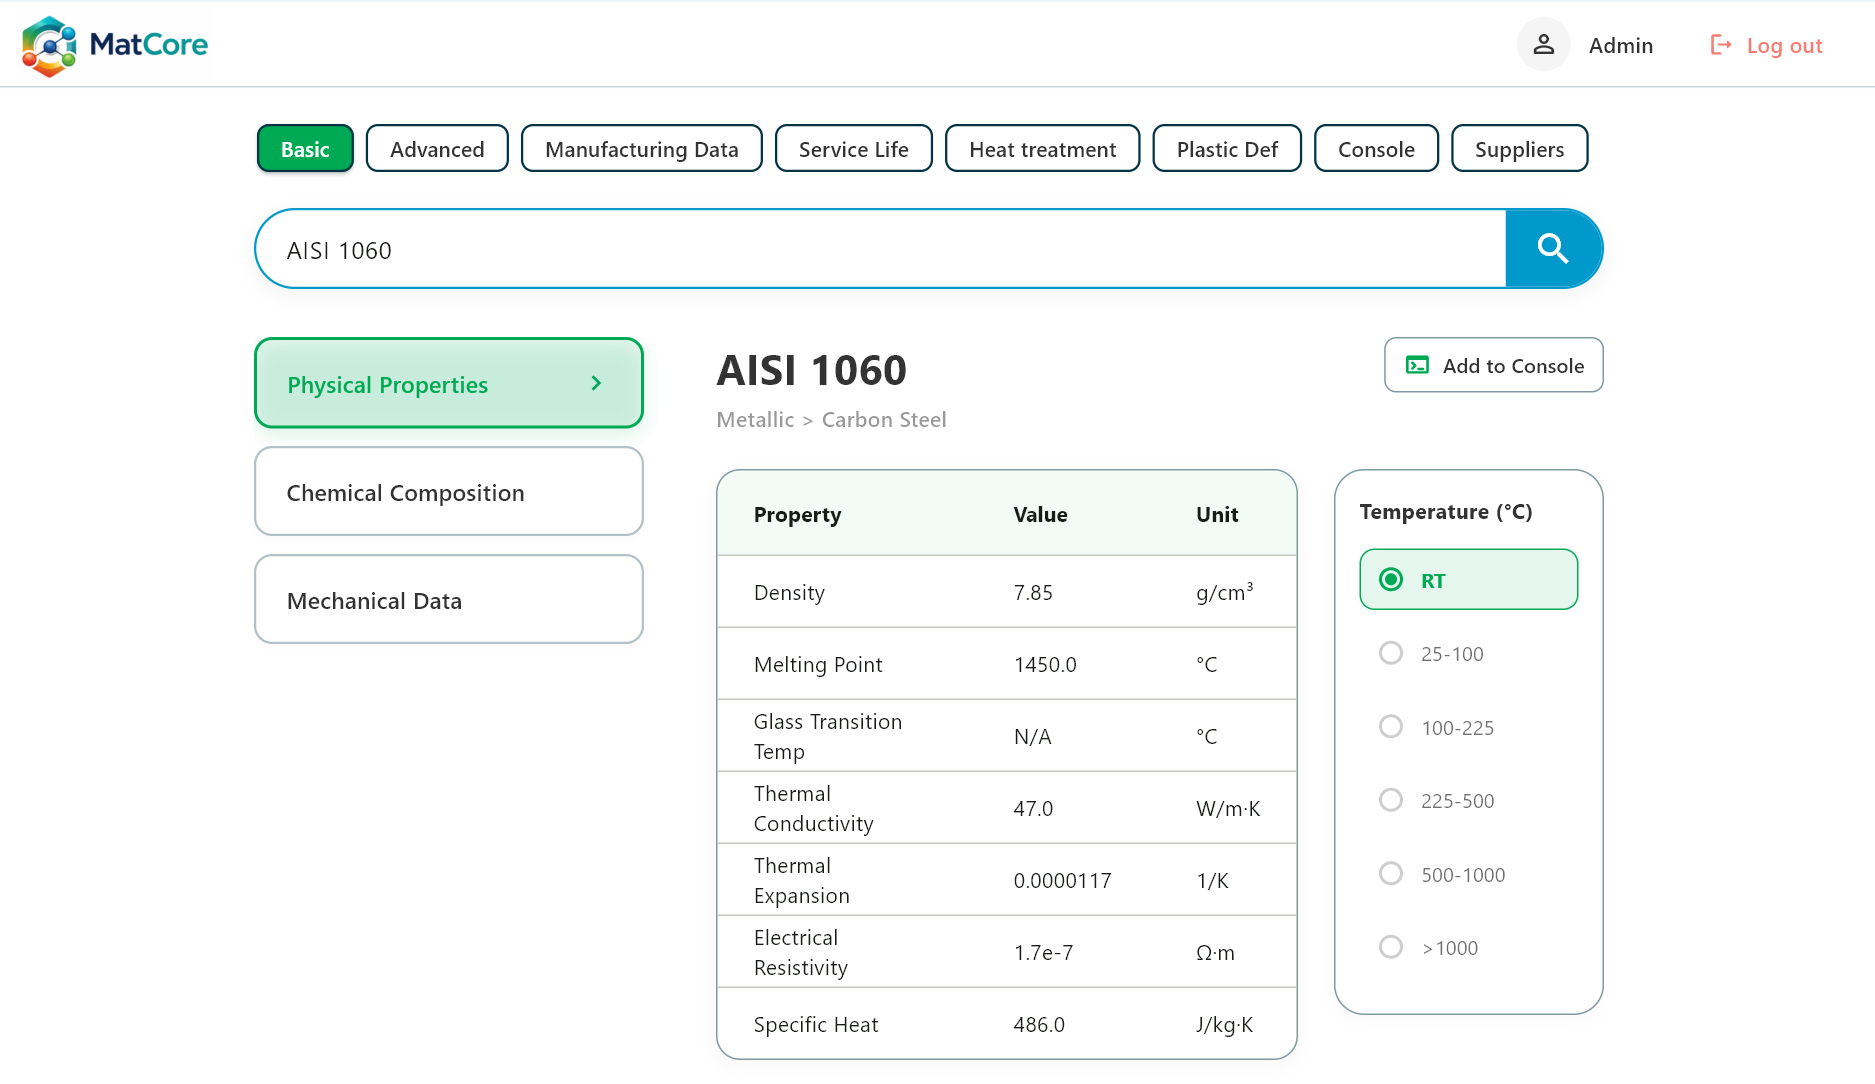Run search with the magnifier button
The height and width of the screenshot is (1084, 1875).
point(1553,248)
